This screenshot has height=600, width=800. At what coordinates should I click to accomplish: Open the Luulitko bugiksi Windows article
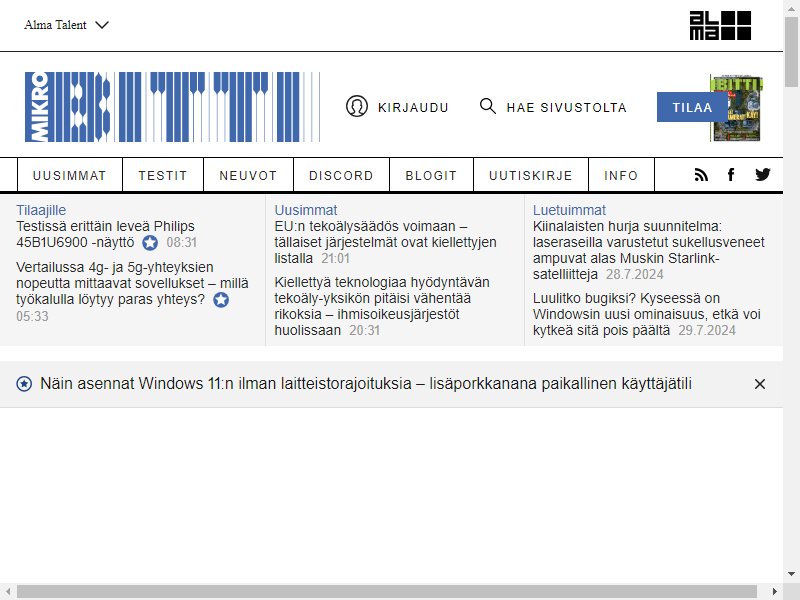[646, 314]
